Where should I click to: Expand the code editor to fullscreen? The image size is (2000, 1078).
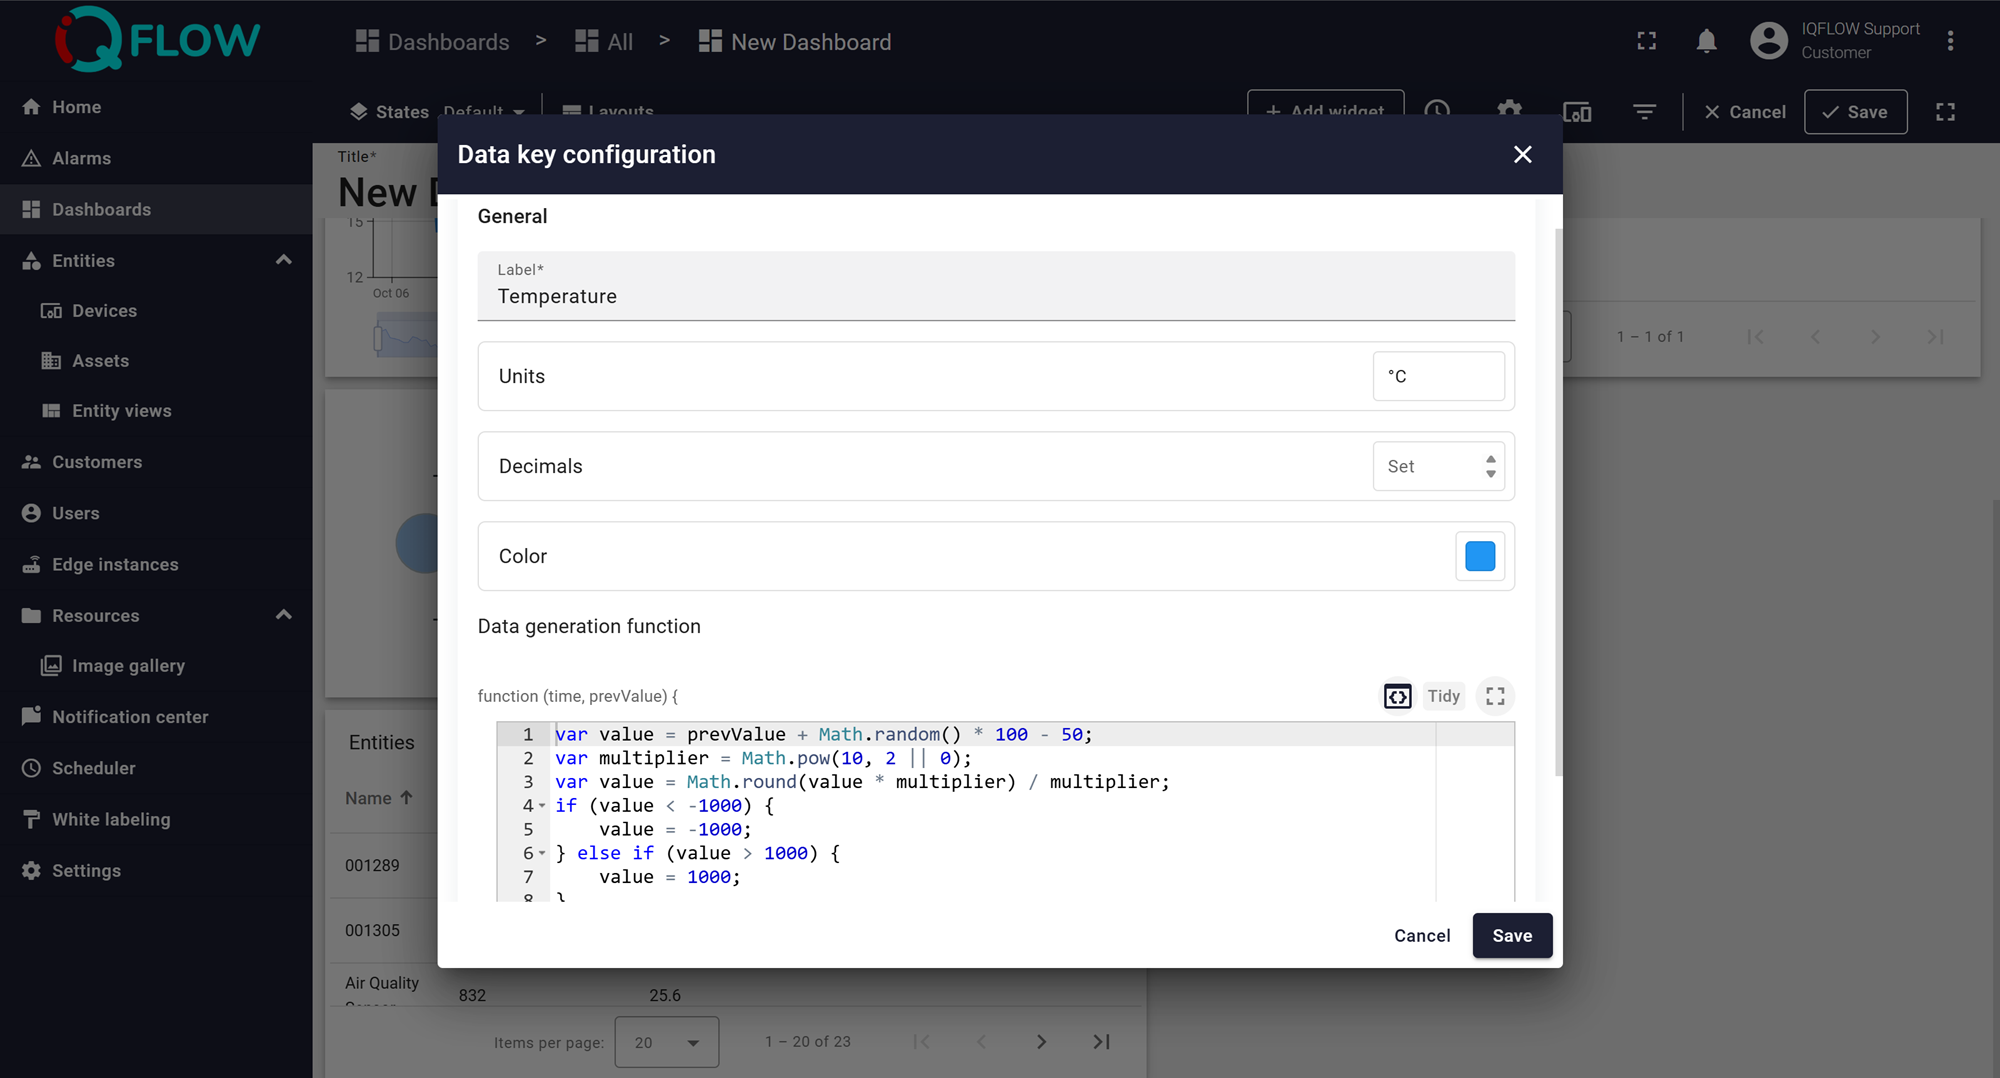[1495, 696]
